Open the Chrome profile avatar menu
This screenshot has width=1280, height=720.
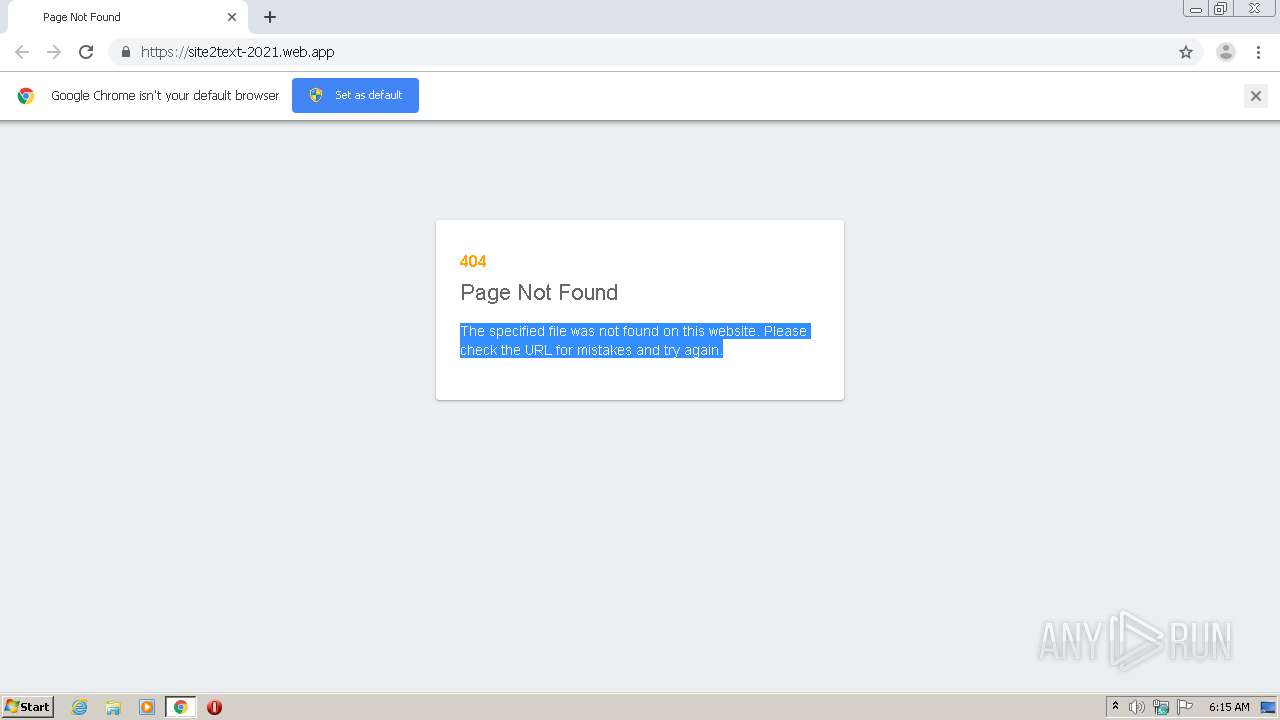1226,52
